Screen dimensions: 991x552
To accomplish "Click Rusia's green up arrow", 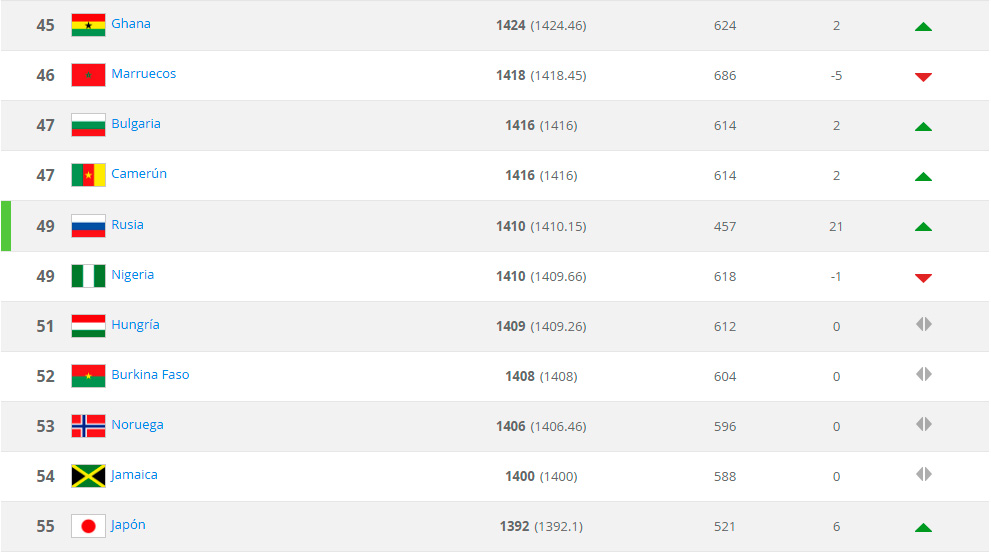I will pyautogui.click(x=923, y=227).
